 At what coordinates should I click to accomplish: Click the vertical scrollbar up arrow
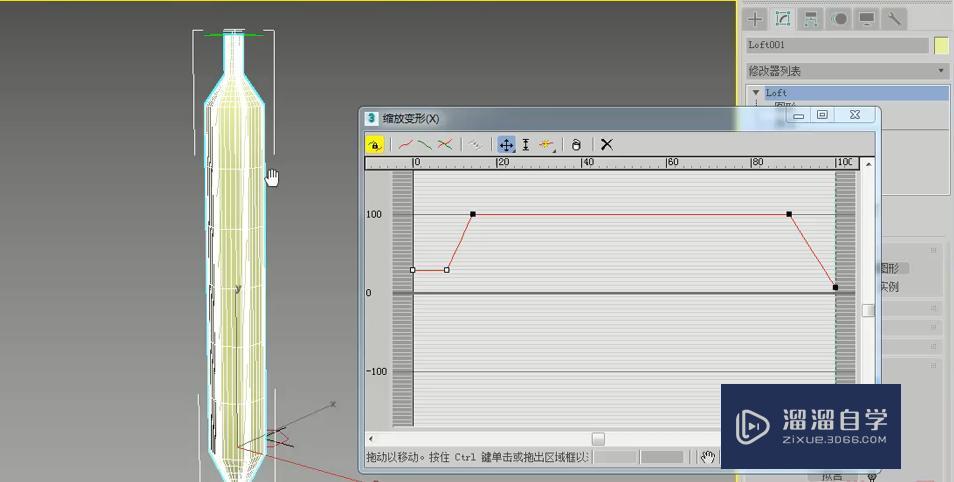coord(869,164)
